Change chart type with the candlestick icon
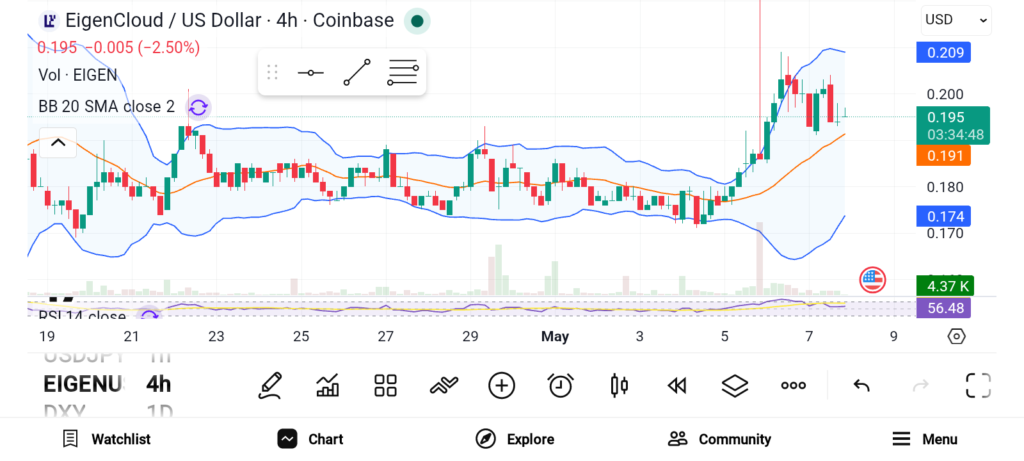Image resolution: width=1024 pixels, height=461 pixels. tap(618, 385)
